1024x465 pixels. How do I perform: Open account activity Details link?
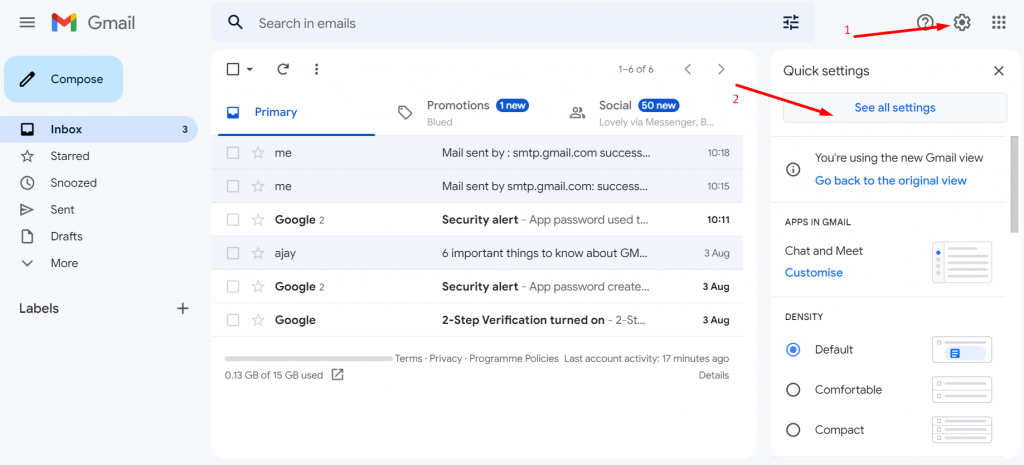point(714,376)
